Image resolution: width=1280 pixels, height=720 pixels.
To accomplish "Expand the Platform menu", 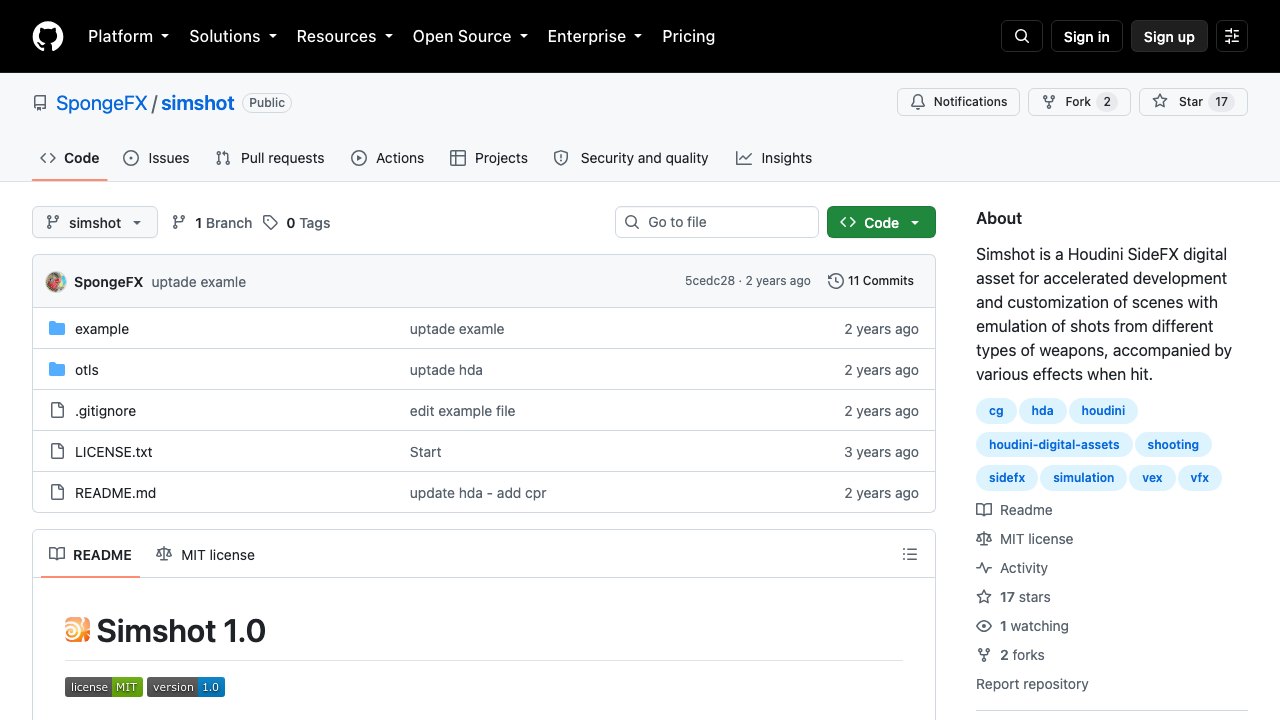I will 128,36.
